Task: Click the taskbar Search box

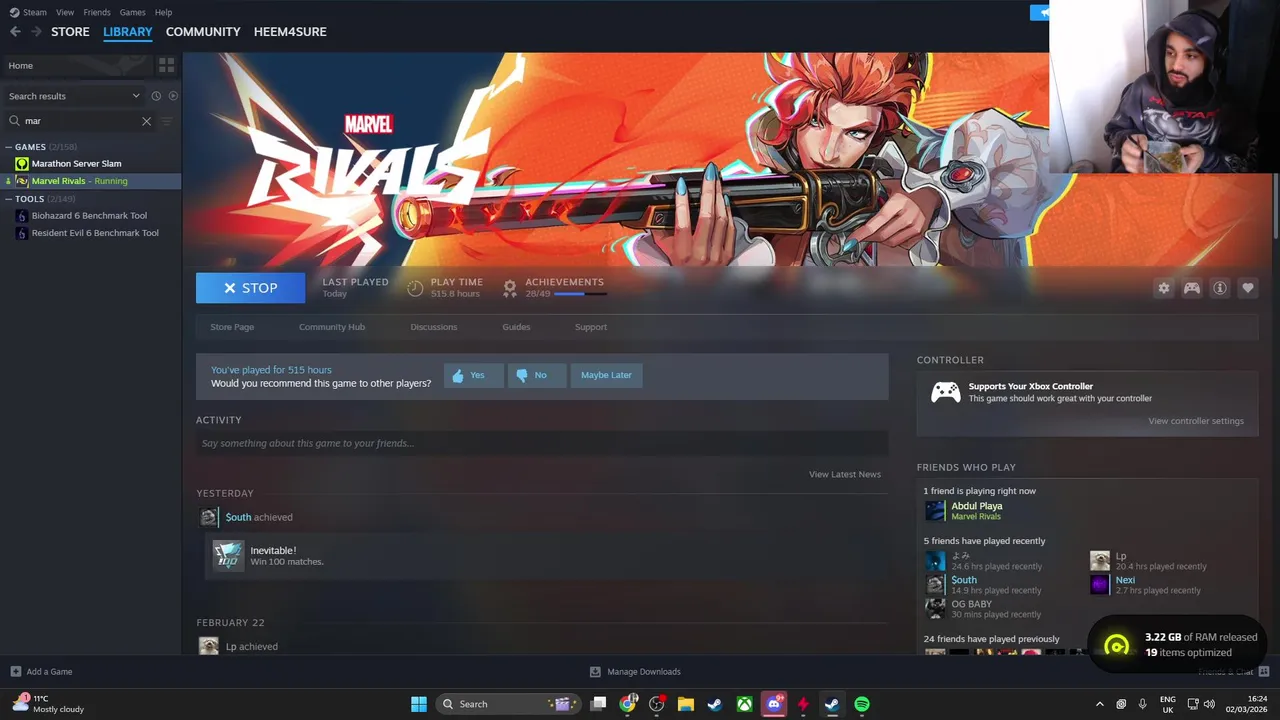Action: (507, 704)
